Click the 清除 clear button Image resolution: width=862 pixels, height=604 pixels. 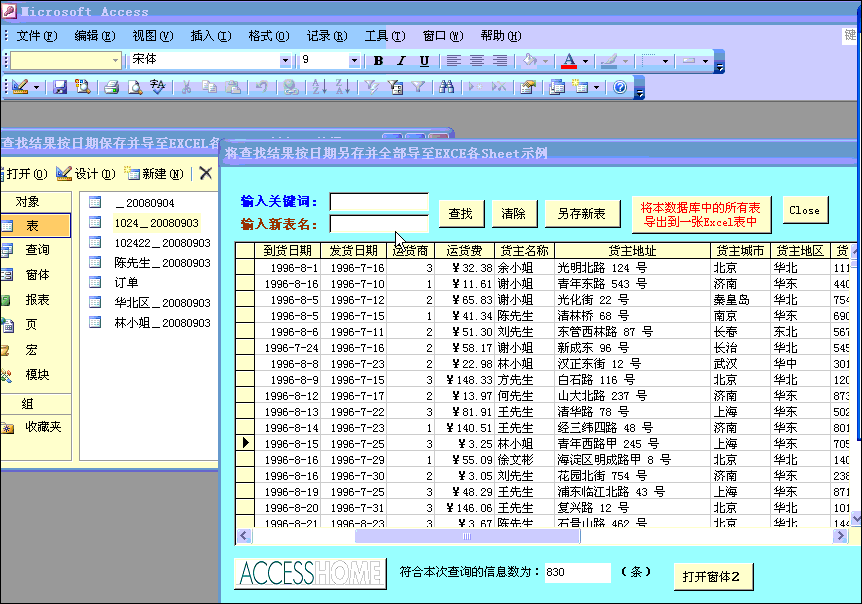(x=513, y=213)
